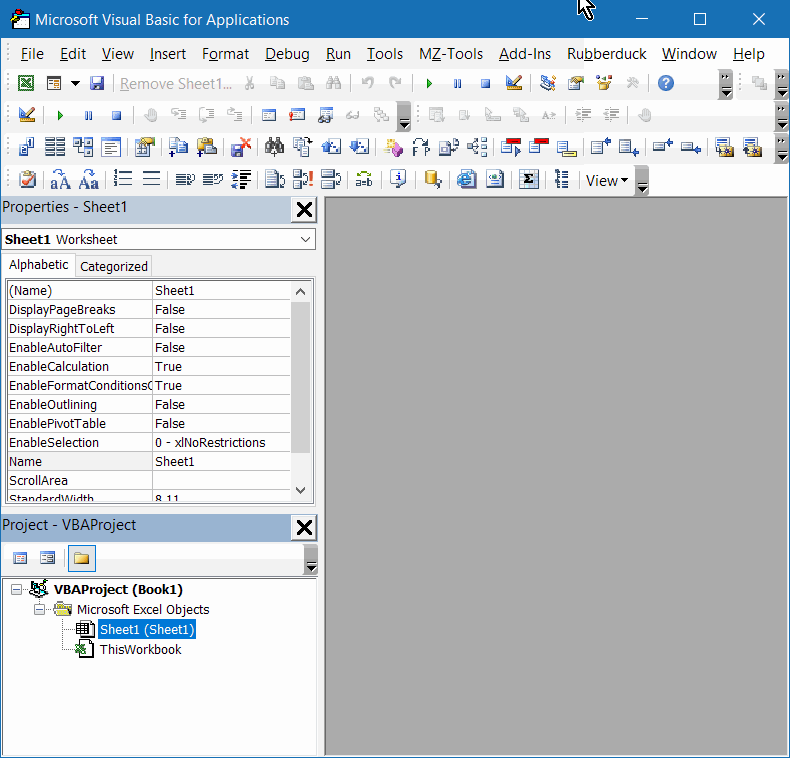Click the Run Sub green play icon in Standard toolbar
This screenshot has width=790, height=758.
pos(429,83)
